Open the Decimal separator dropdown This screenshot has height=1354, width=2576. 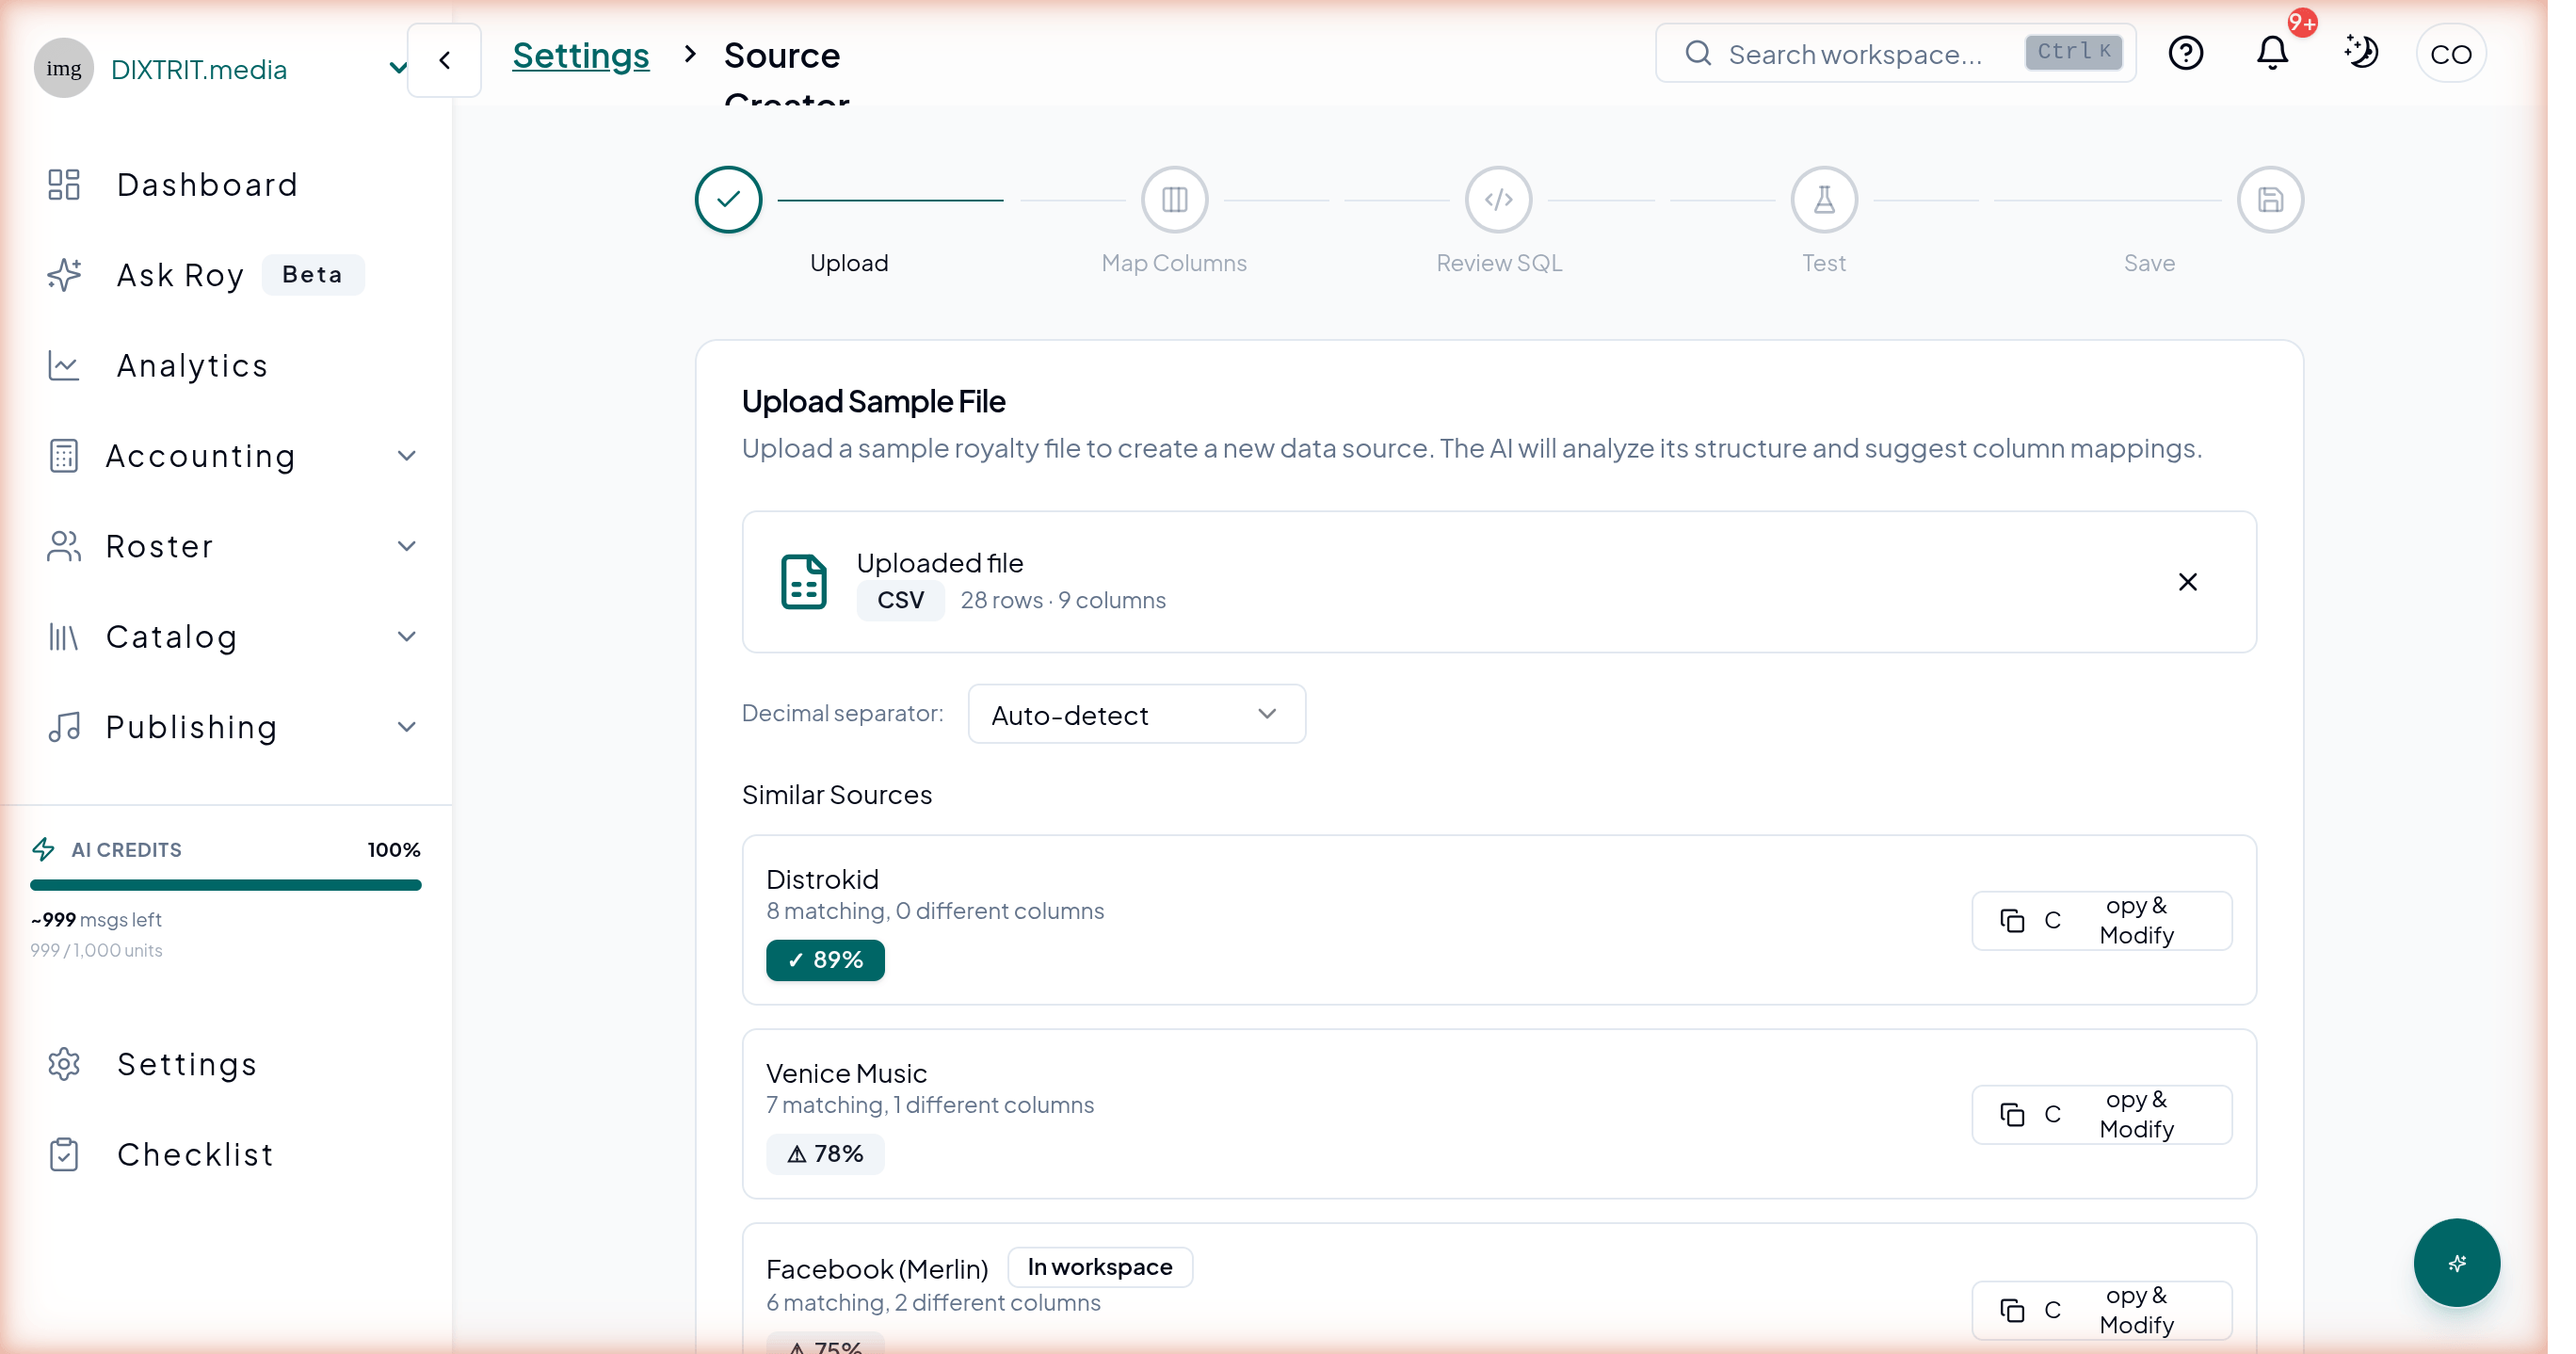coord(1137,714)
